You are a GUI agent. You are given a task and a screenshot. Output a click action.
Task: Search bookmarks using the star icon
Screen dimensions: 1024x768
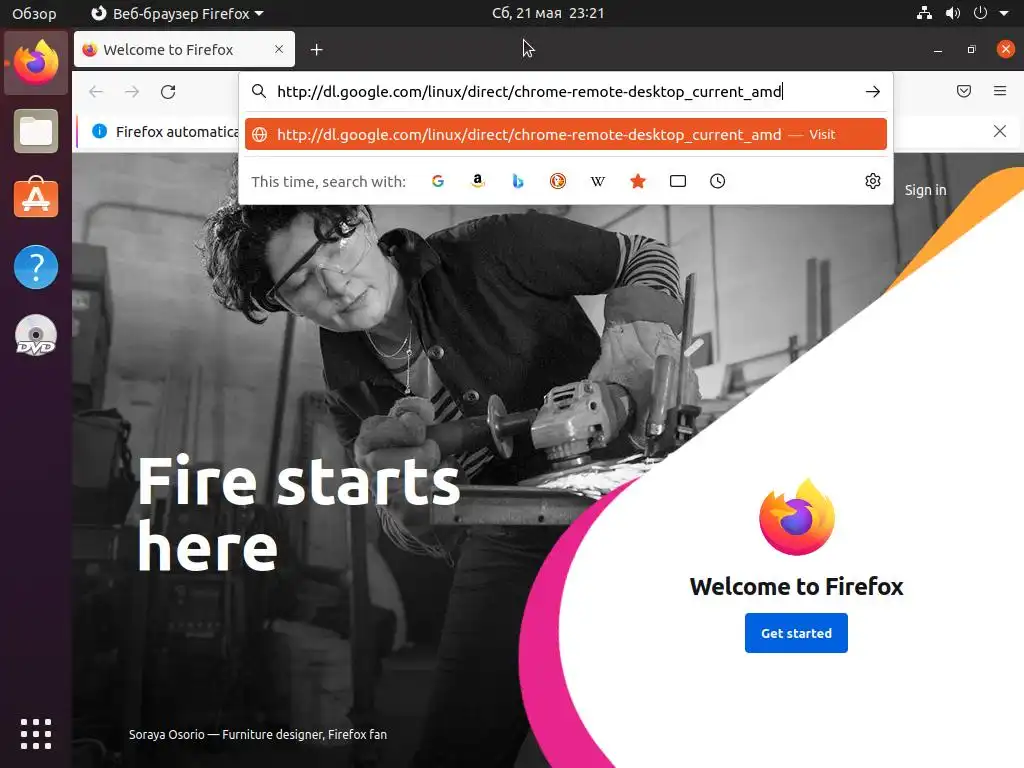[x=638, y=182]
